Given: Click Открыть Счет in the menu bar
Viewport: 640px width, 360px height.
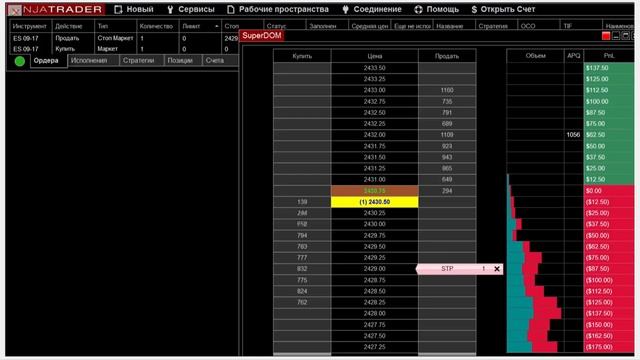Looking at the screenshot, I should click(503, 9).
